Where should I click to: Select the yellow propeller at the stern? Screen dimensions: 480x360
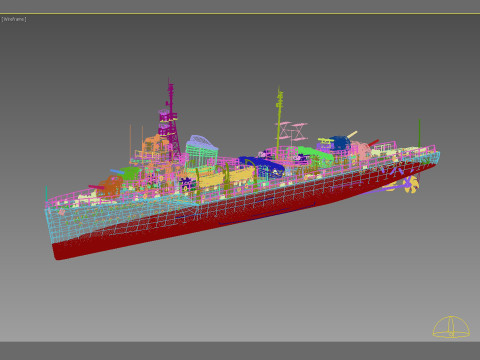(411, 185)
